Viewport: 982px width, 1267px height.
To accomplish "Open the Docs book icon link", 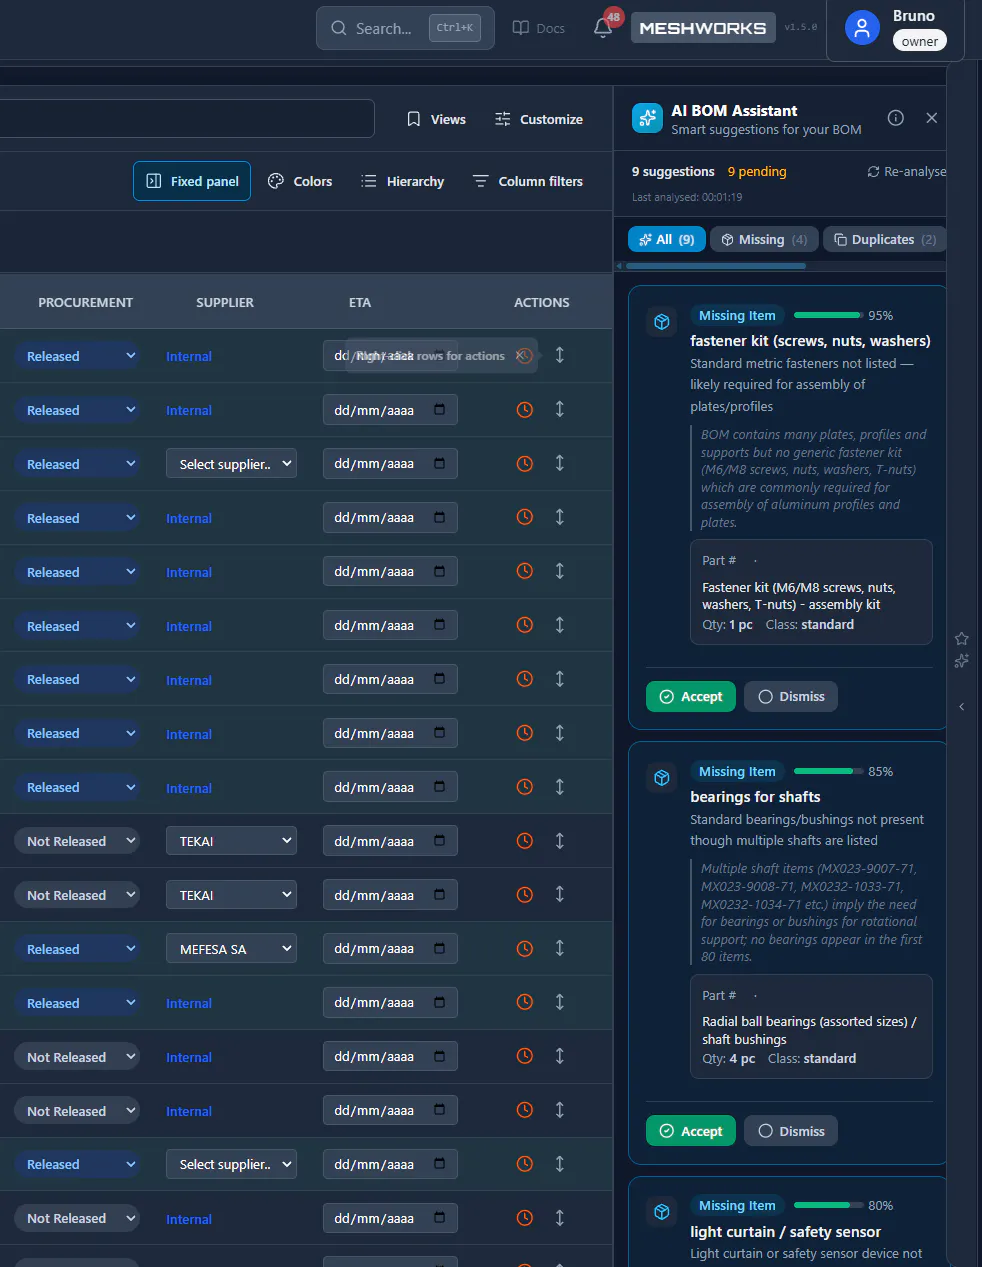I will 539,28.
